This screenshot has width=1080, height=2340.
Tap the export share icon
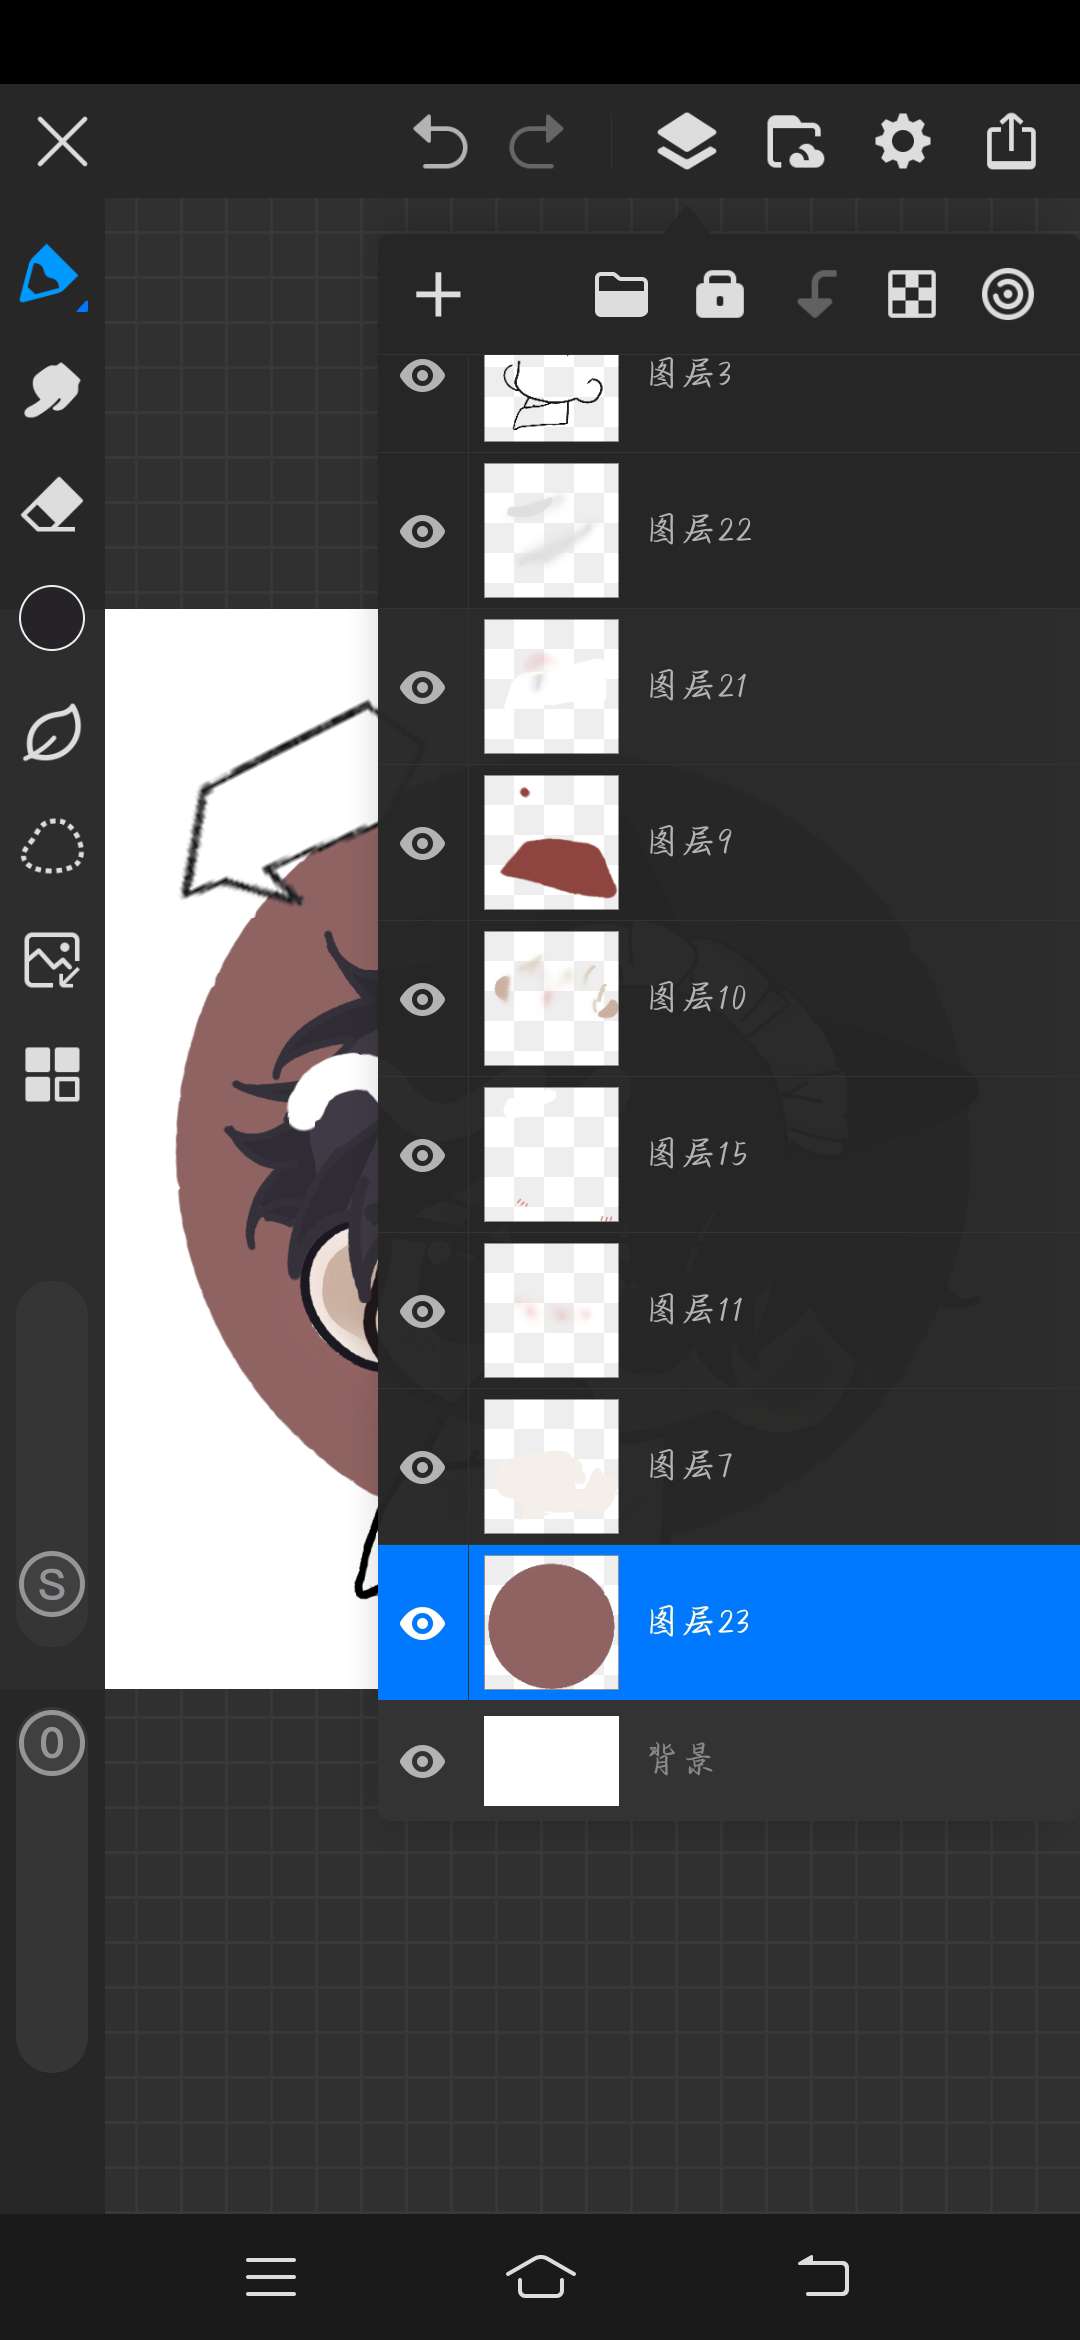coord(1011,142)
